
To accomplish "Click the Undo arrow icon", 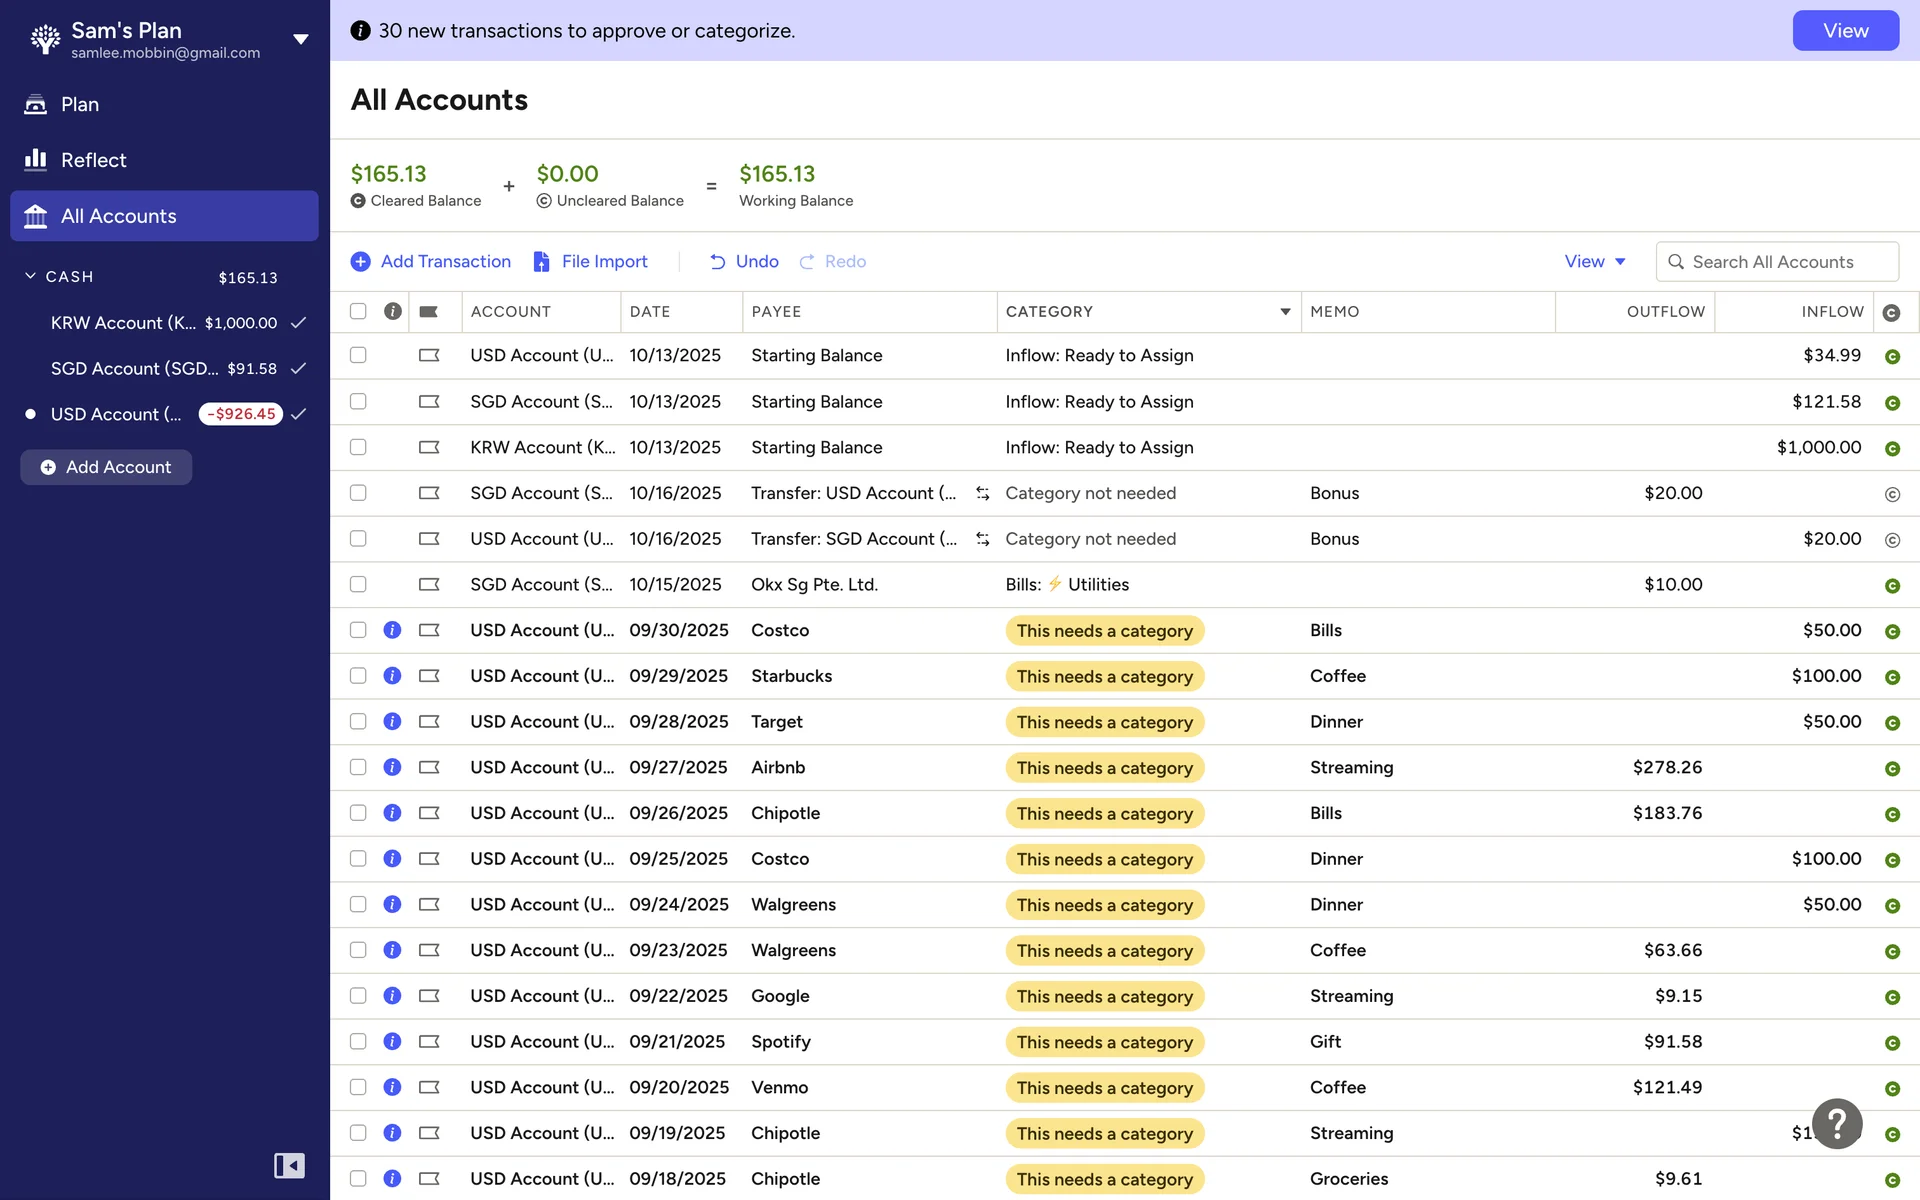I will click(x=717, y=262).
